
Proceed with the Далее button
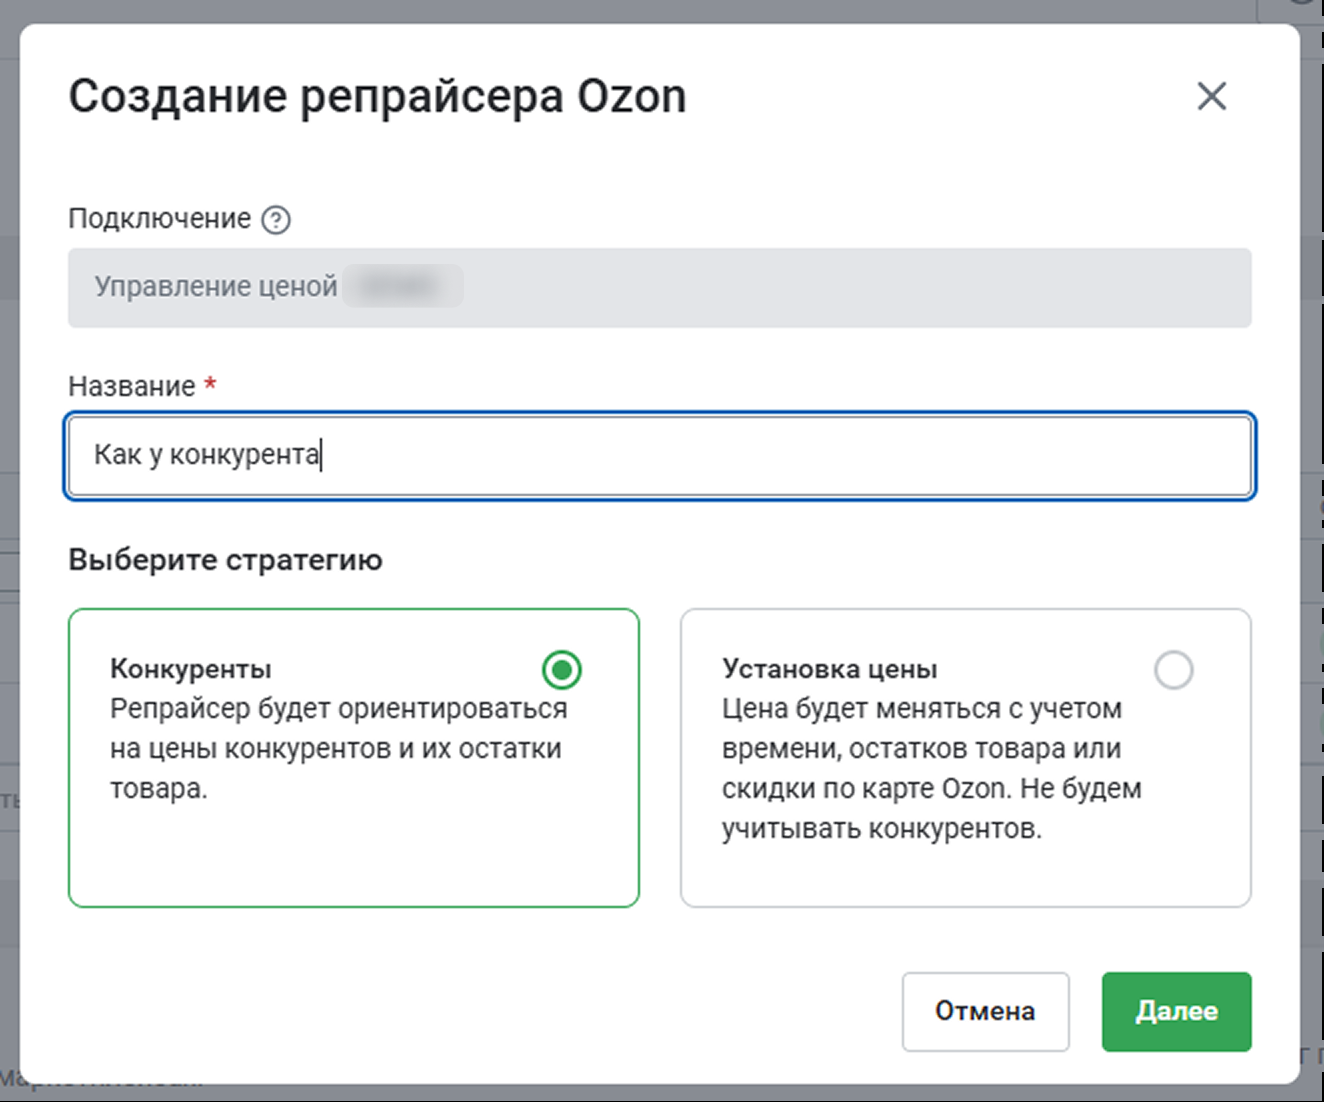(x=1176, y=1011)
